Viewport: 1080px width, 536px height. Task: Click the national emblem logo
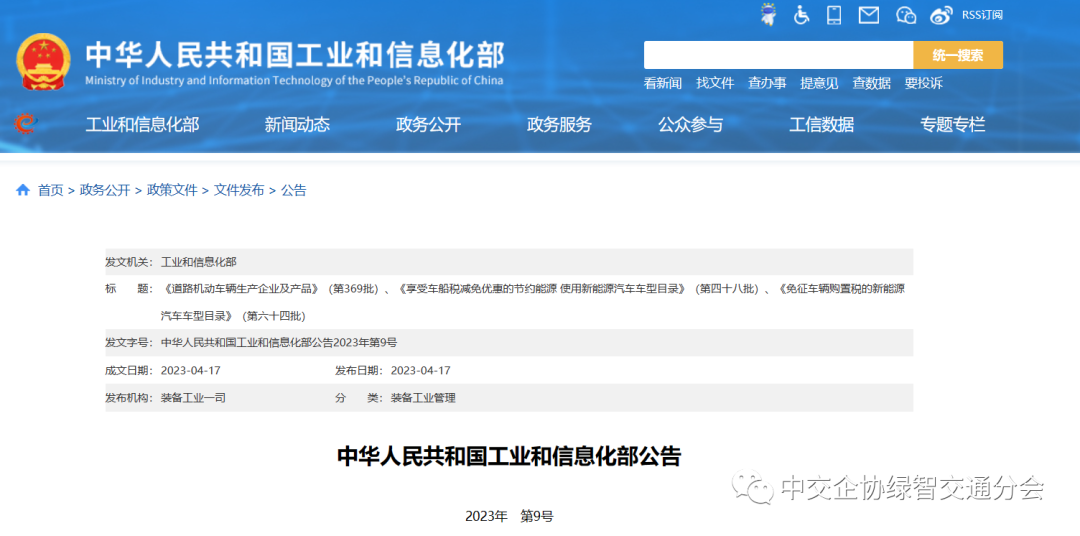pyautogui.click(x=42, y=63)
